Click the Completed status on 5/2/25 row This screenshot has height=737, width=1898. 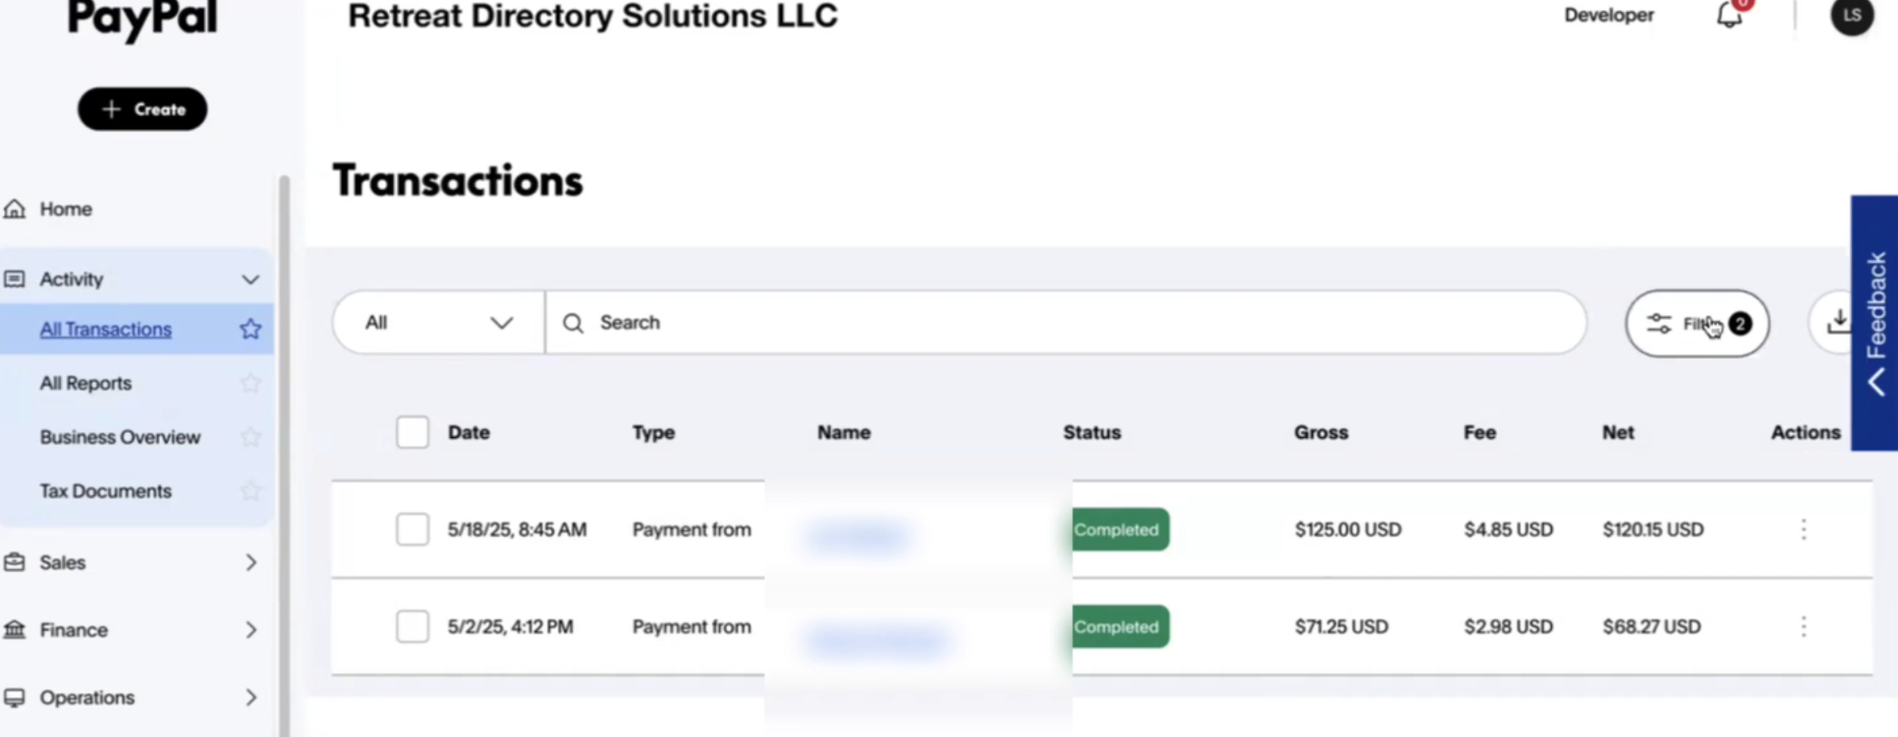click(x=1120, y=627)
